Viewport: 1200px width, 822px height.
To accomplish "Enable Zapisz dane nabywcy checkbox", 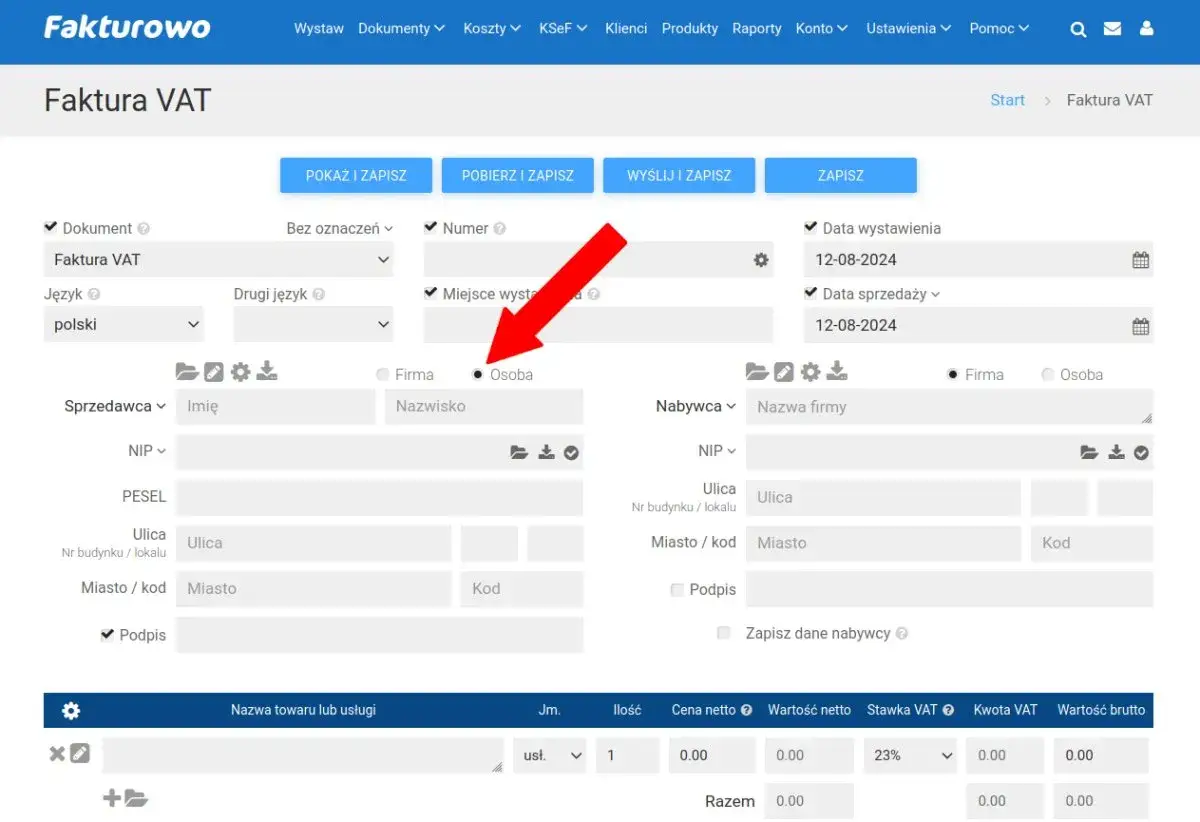I will 724,633.
